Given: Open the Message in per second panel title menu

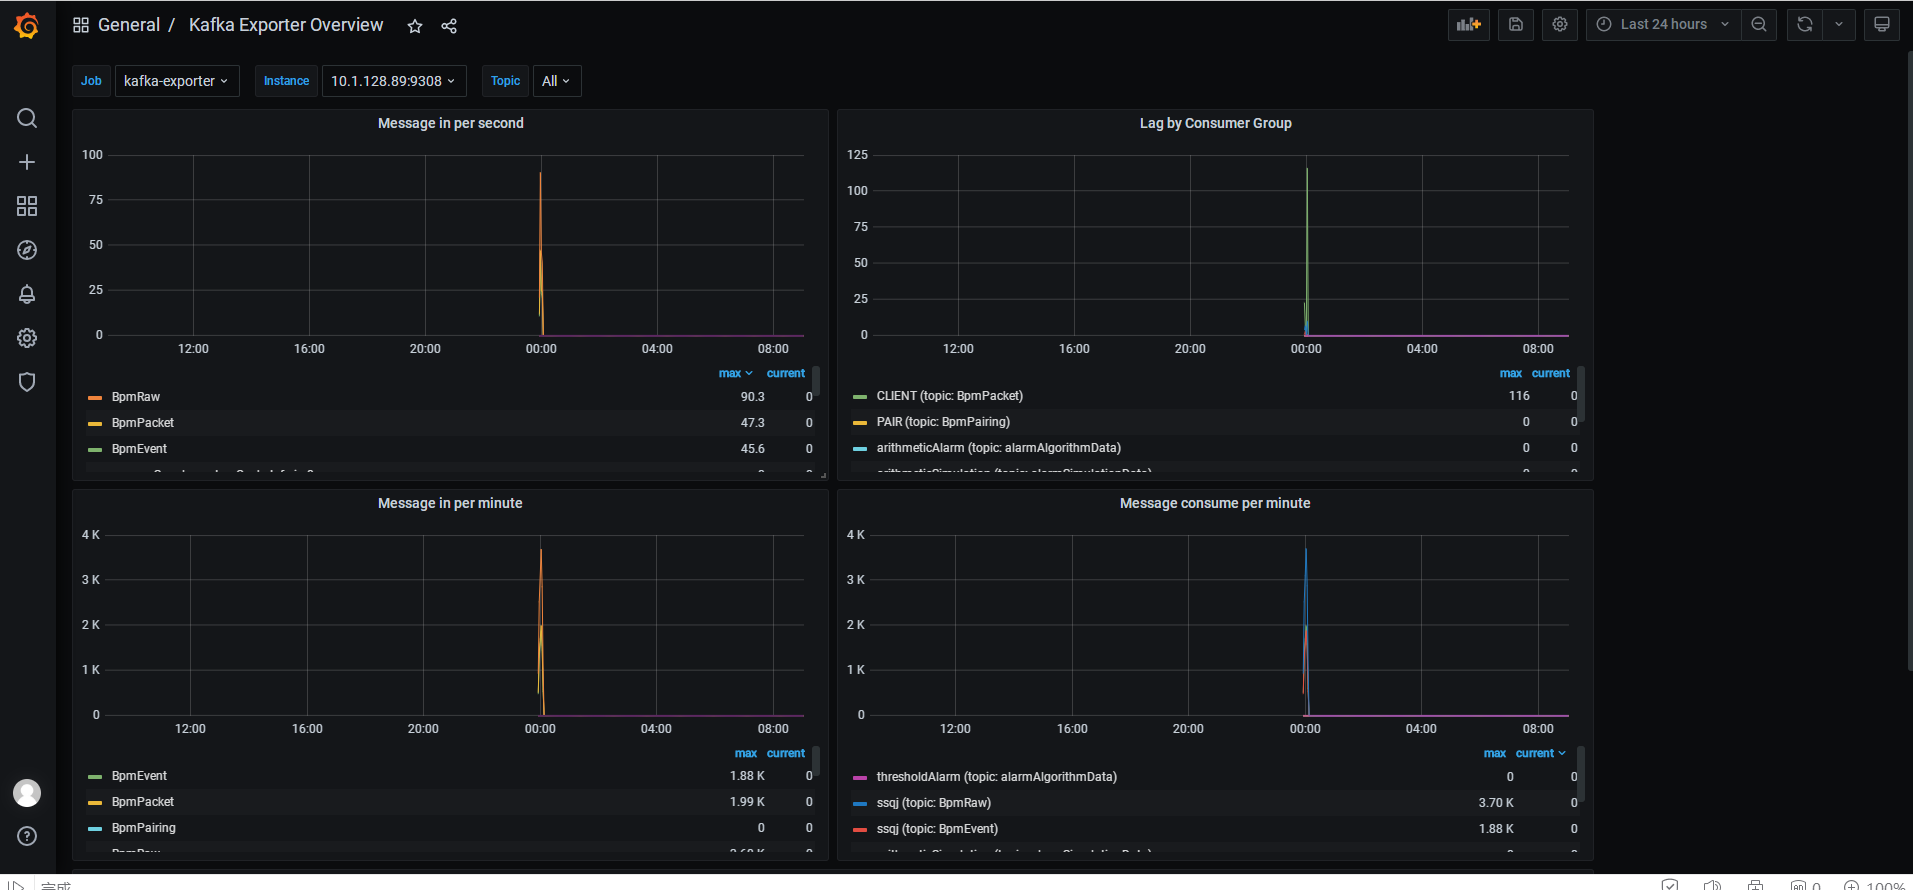Looking at the screenshot, I should point(450,123).
